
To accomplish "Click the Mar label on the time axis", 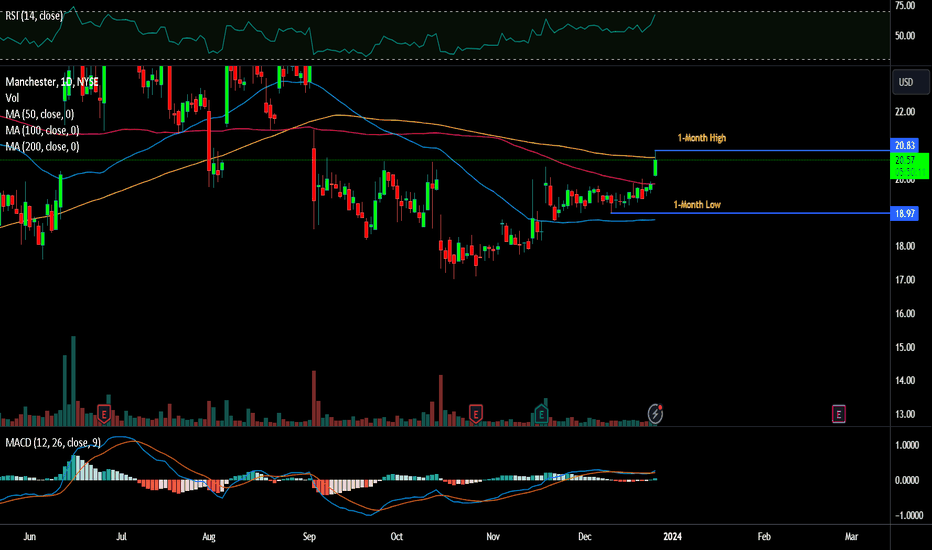I will tap(851, 536).
